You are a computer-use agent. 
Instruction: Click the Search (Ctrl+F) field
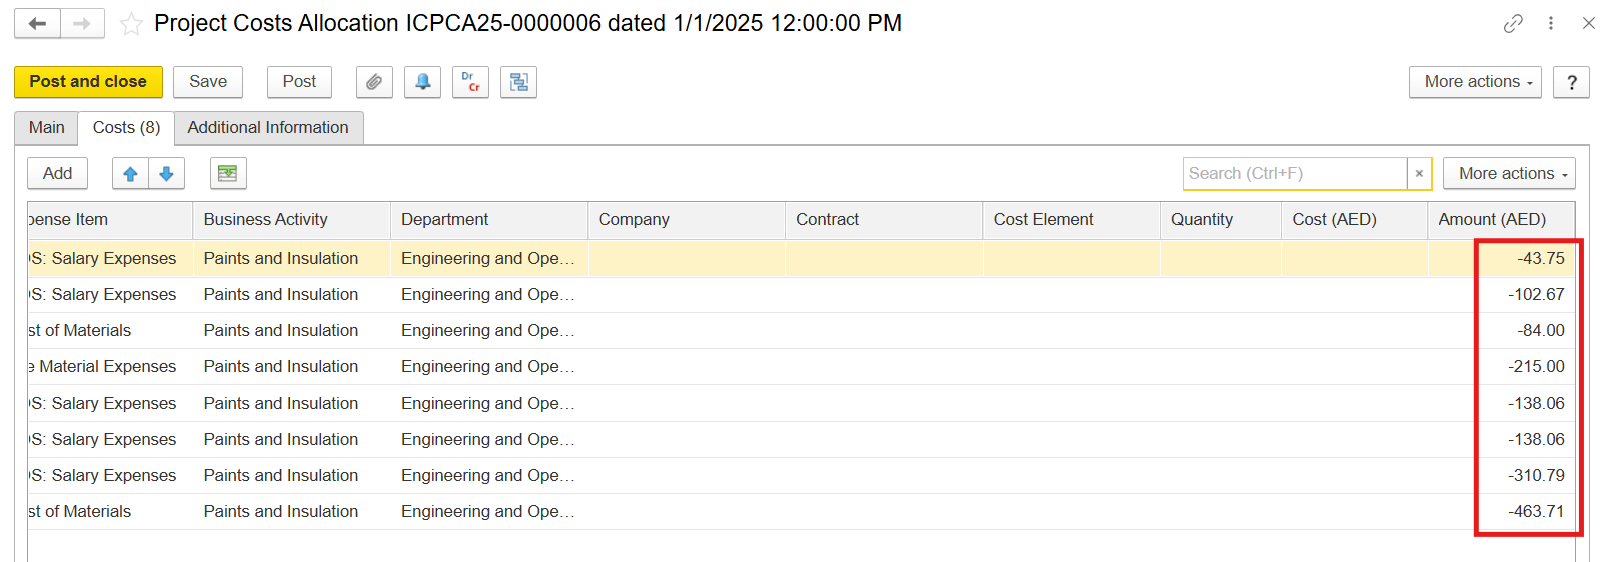tap(1294, 174)
